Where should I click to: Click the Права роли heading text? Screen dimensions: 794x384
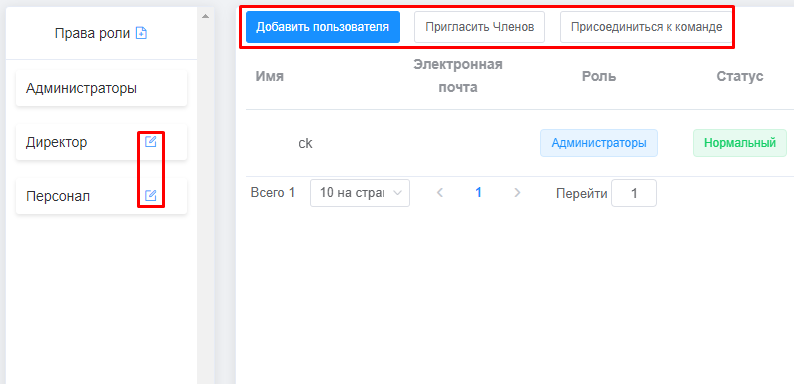click(93, 33)
